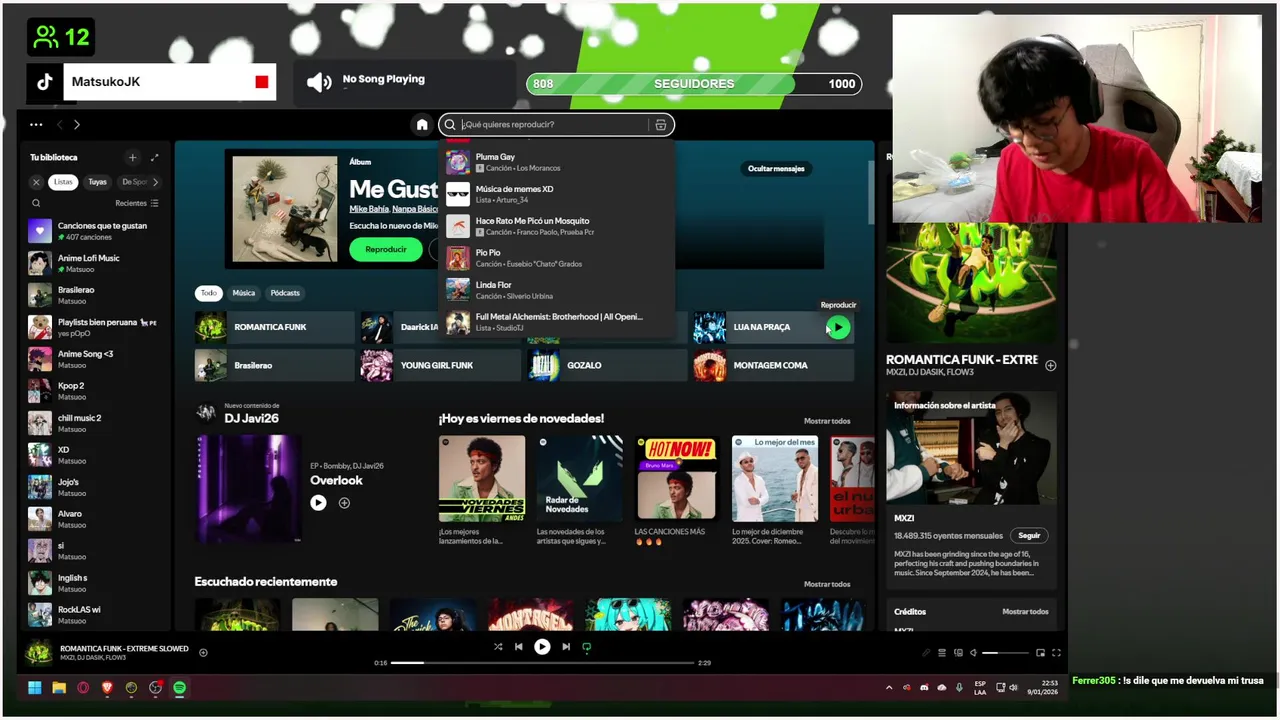Select the Música filter tab
The height and width of the screenshot is (720, 1280).
244,293
